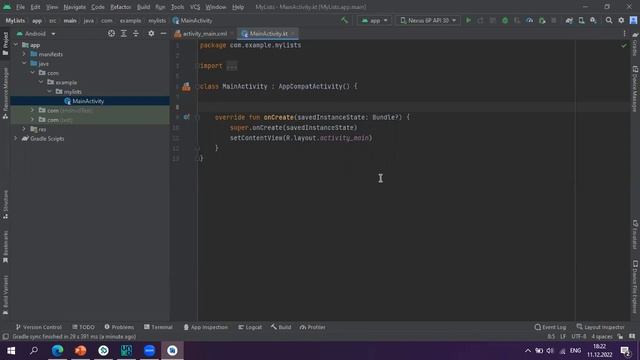Open the VCS menu
The image size is (640, 360).
click(x=195, y=7)
